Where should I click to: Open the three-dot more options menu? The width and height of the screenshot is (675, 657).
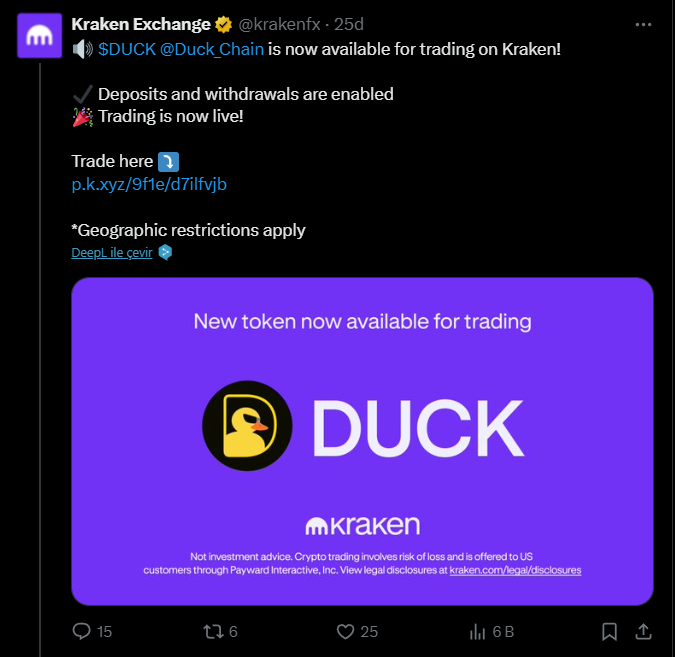643,23
